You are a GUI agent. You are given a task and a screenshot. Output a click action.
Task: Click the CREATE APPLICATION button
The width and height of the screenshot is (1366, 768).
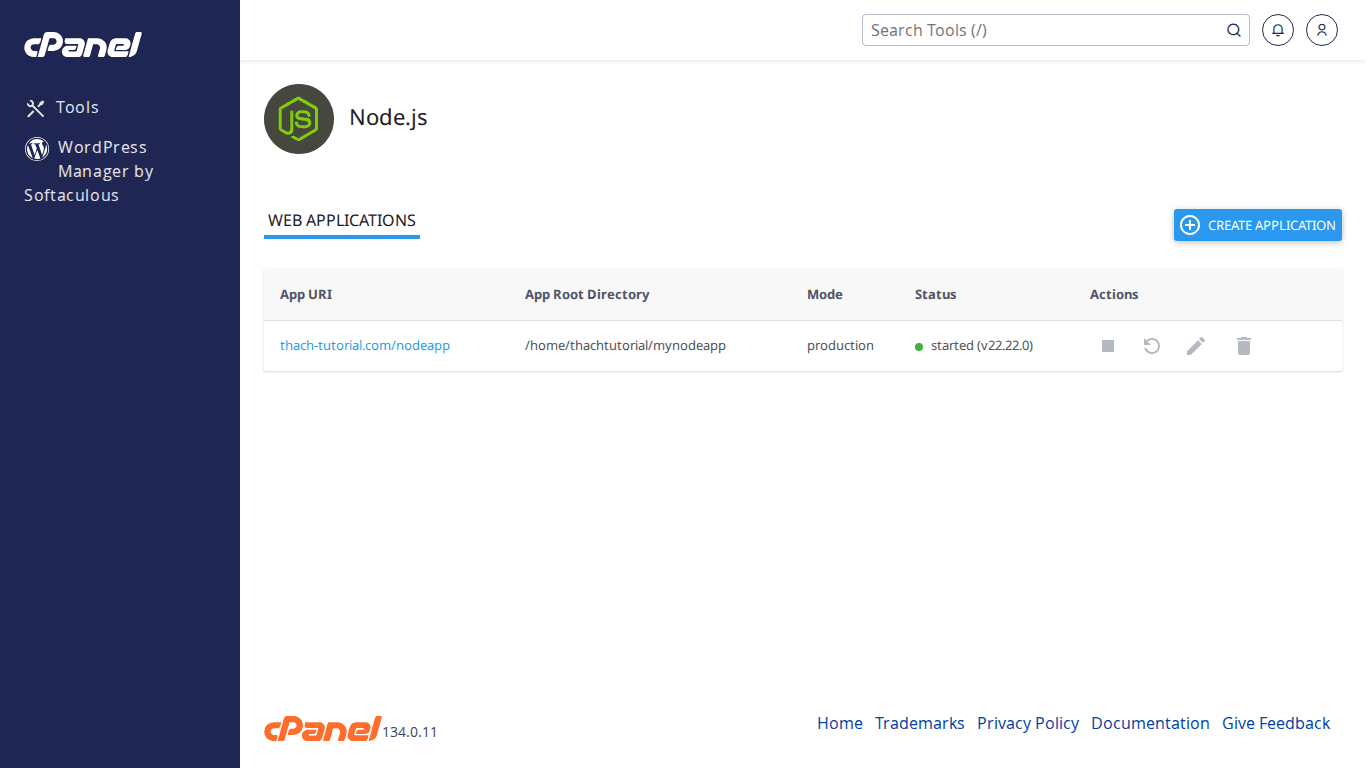[1258, 225]
